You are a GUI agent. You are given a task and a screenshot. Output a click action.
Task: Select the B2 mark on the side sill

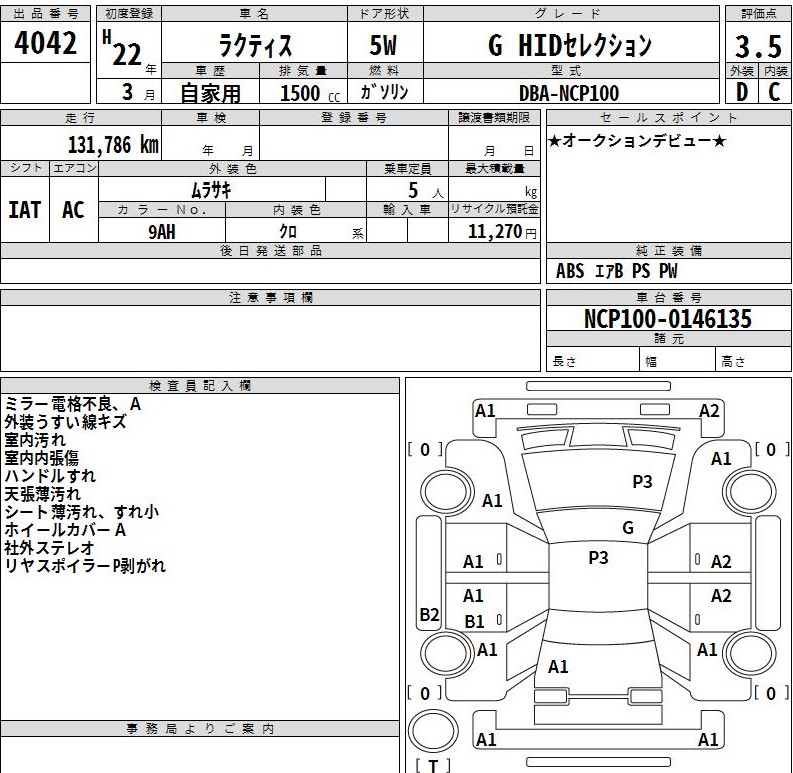coord(429,615)
